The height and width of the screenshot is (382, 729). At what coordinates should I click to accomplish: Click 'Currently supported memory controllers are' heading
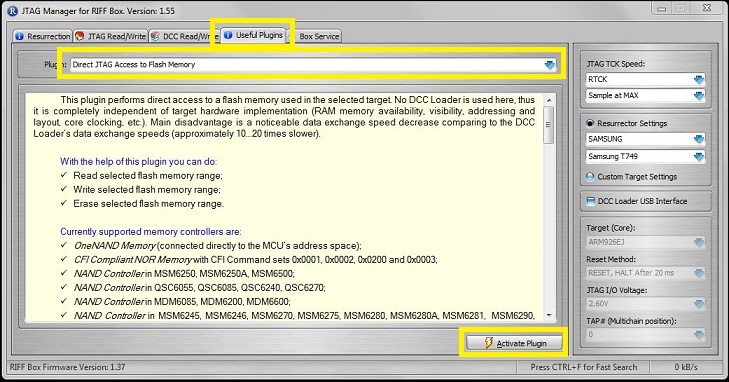[151, 231]
